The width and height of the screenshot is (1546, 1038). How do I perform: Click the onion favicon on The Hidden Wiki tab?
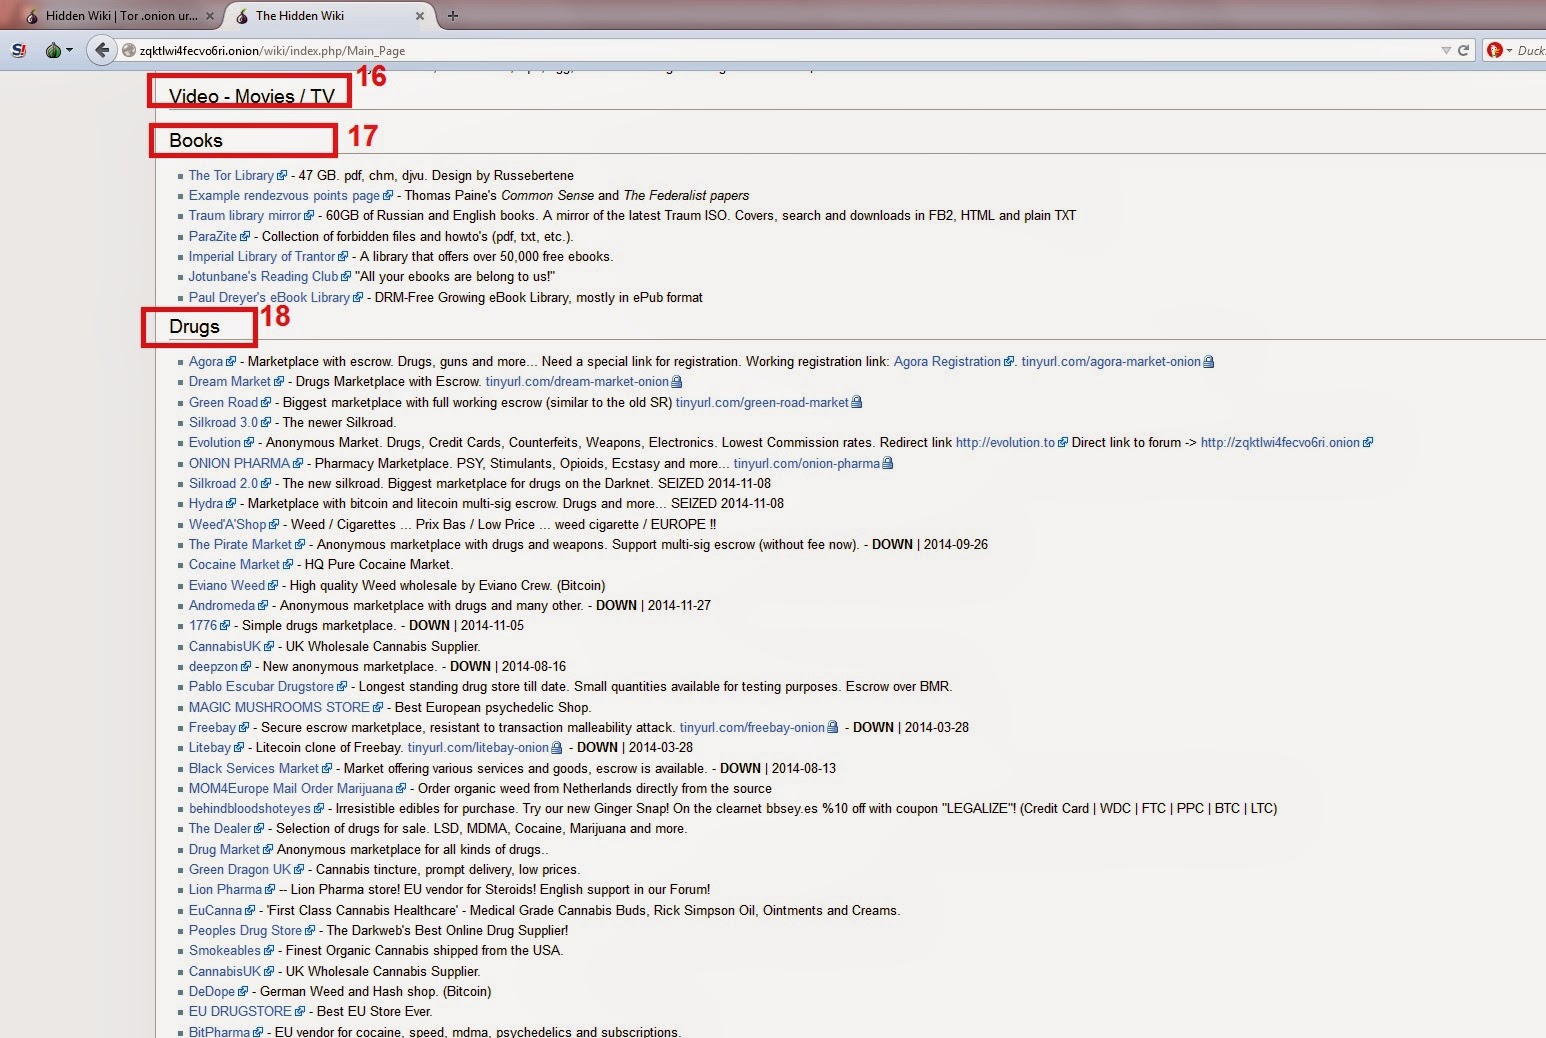click(x=242, y=16)
